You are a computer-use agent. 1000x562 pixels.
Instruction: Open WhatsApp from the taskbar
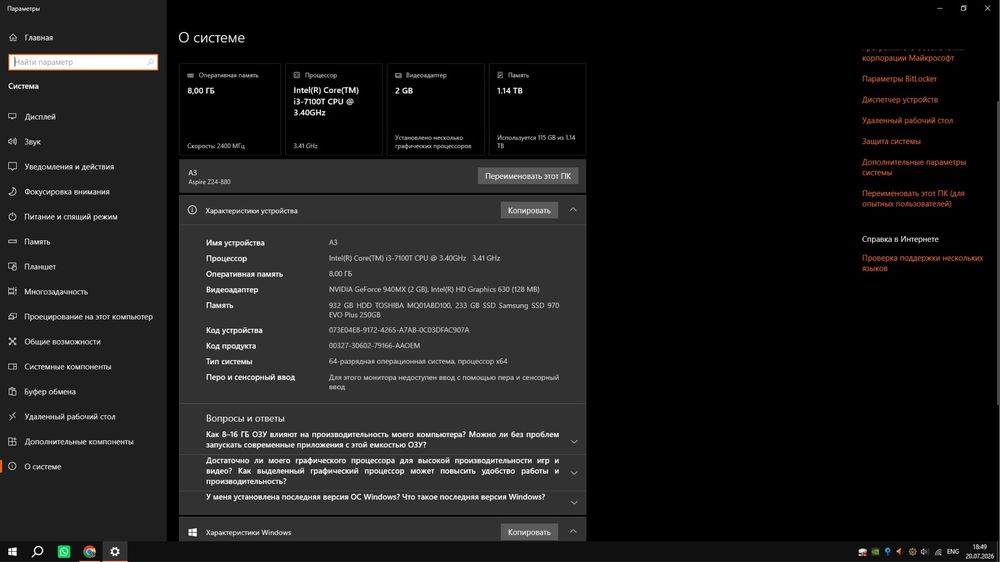click(x=64, y=552)
